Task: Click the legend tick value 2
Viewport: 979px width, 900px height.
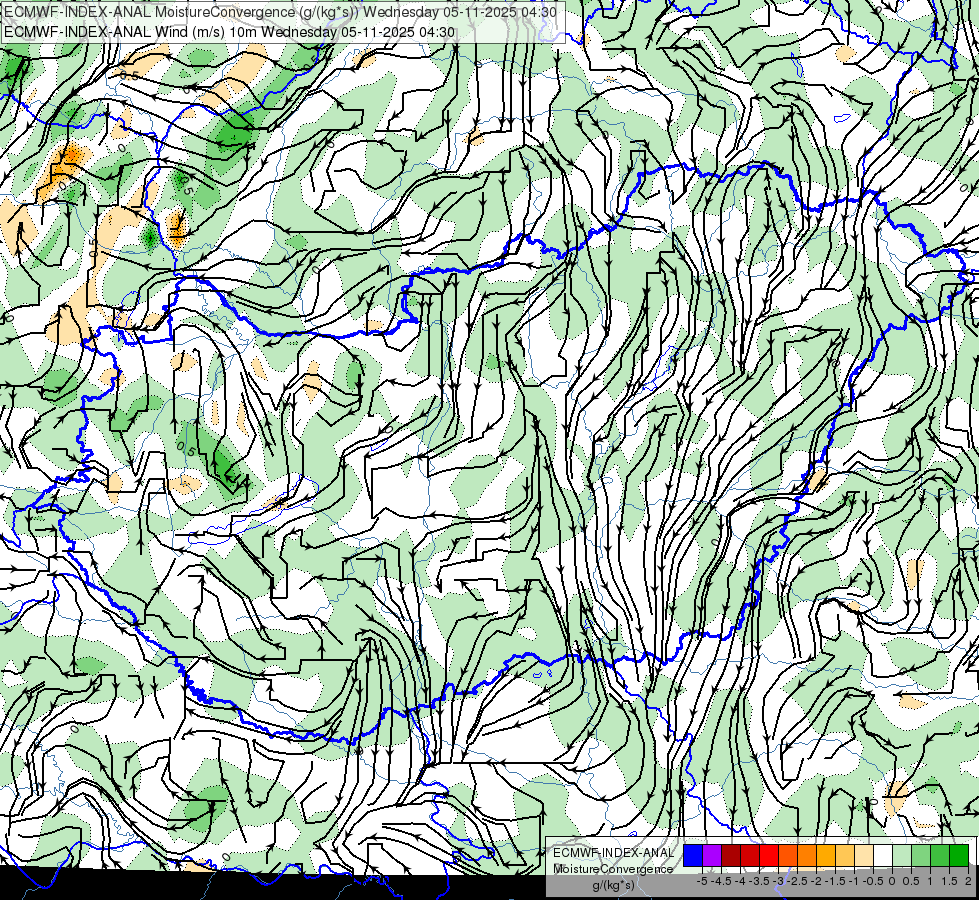Action: (x=968, y=881)
